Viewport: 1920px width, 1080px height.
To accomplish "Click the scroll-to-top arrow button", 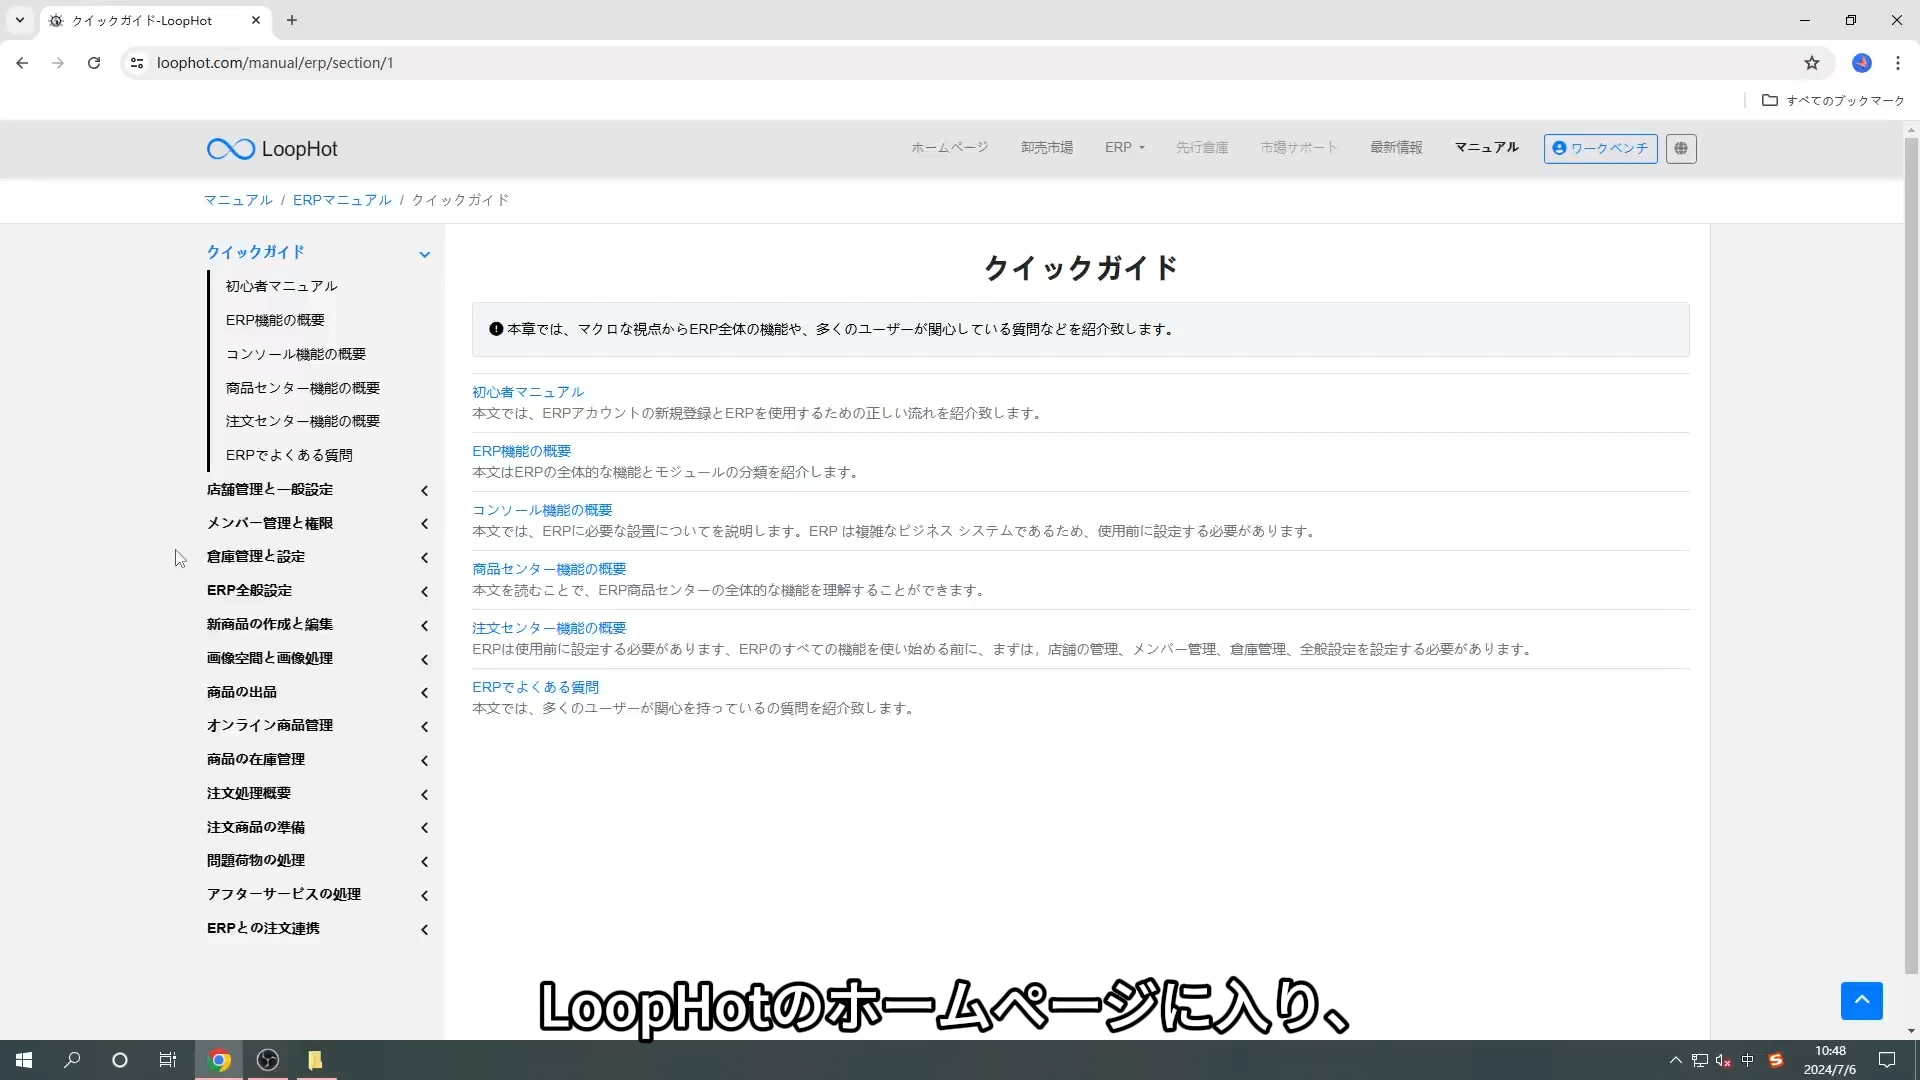I will (x=1862, y=1000).
